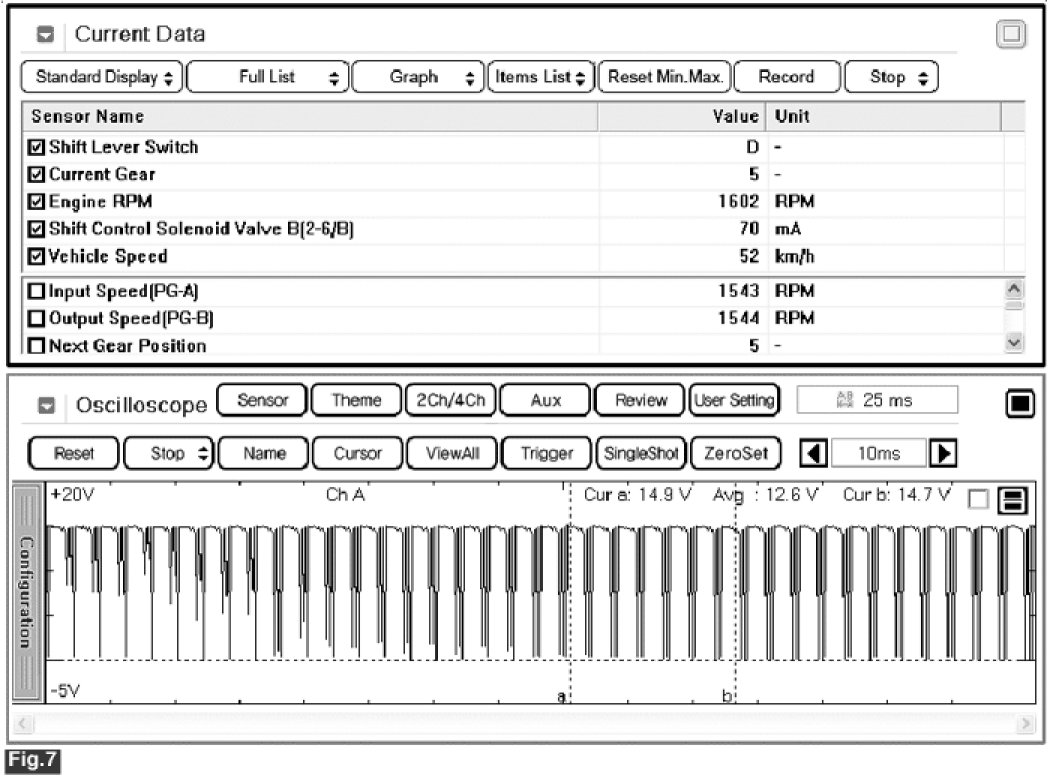
Task: Decrease time base with left arrow
Action: click(814, 453)
